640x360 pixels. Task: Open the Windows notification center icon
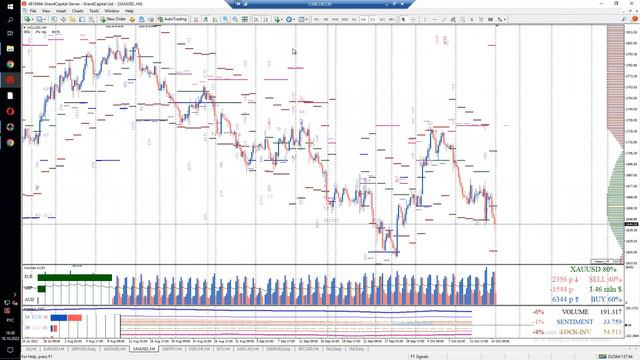point(10,350)
